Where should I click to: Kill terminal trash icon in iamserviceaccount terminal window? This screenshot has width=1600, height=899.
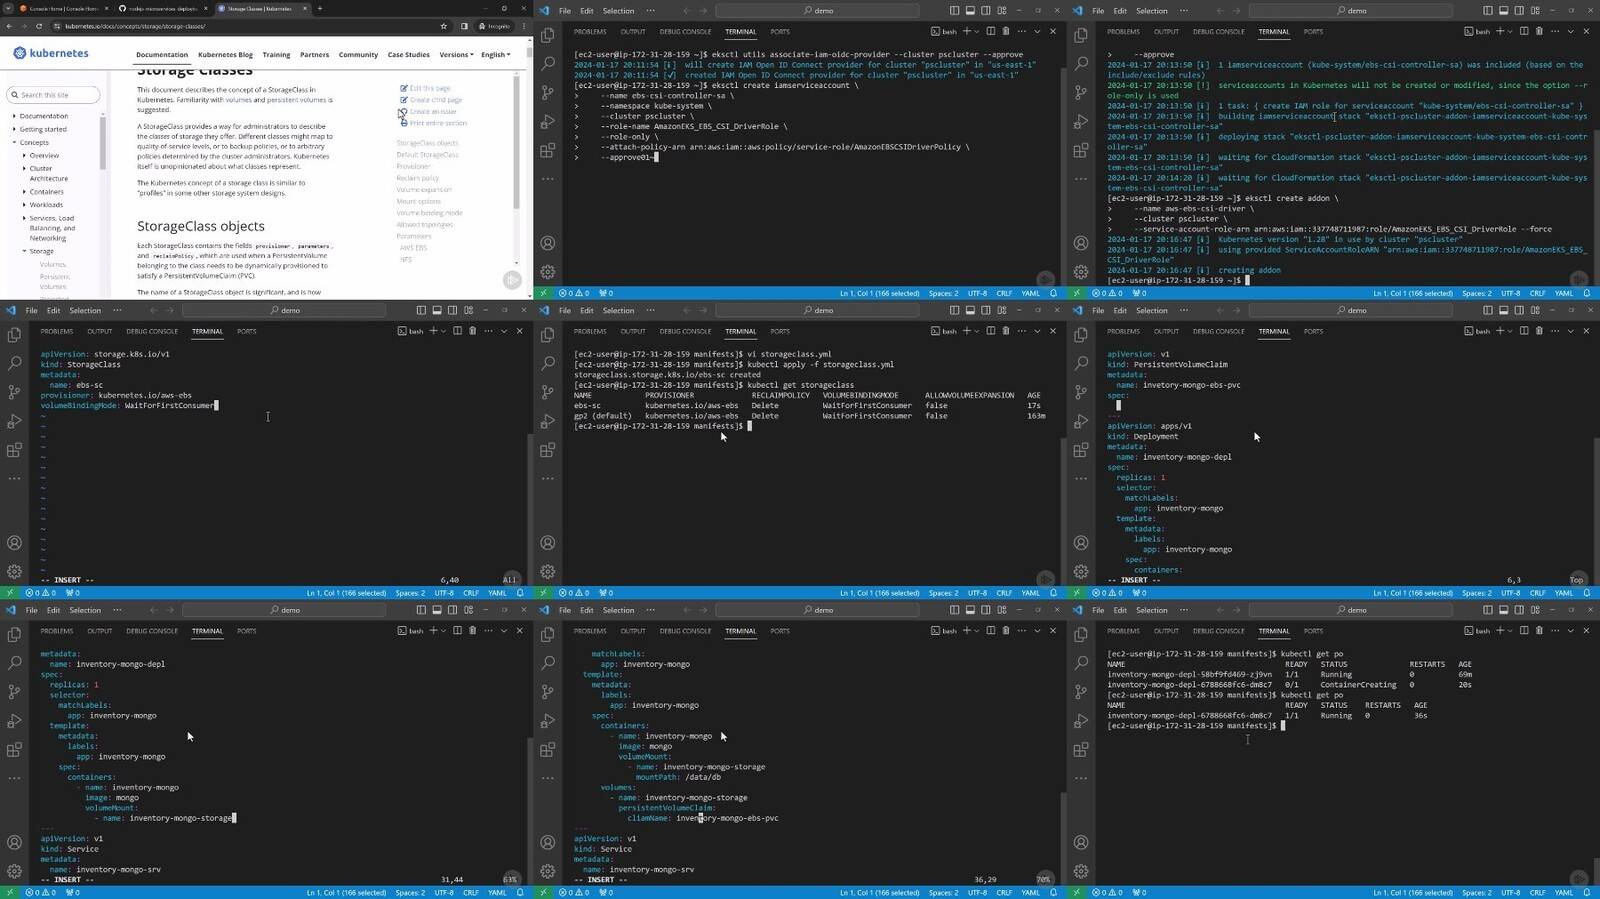coord(1006,31)
